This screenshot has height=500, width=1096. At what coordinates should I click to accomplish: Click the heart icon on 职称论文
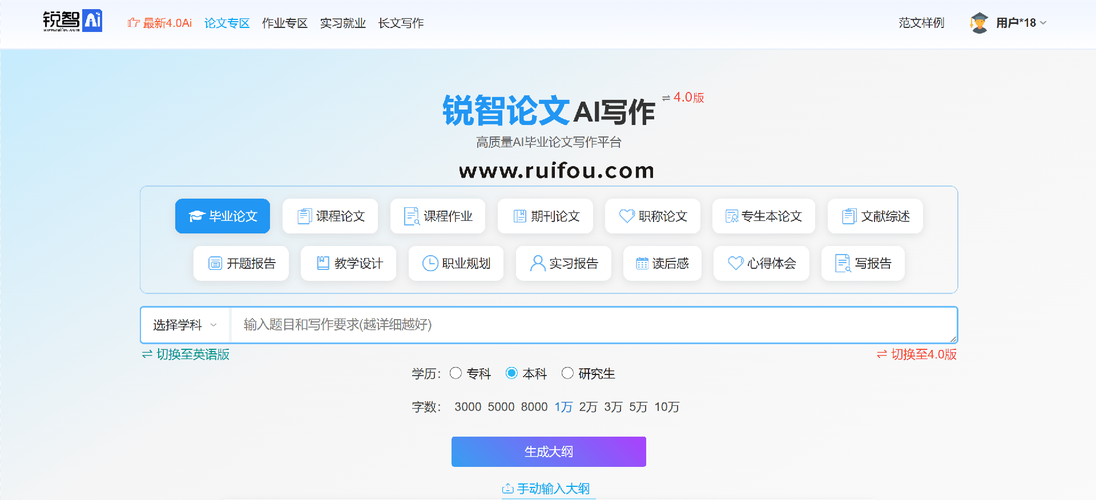point(627,216)
